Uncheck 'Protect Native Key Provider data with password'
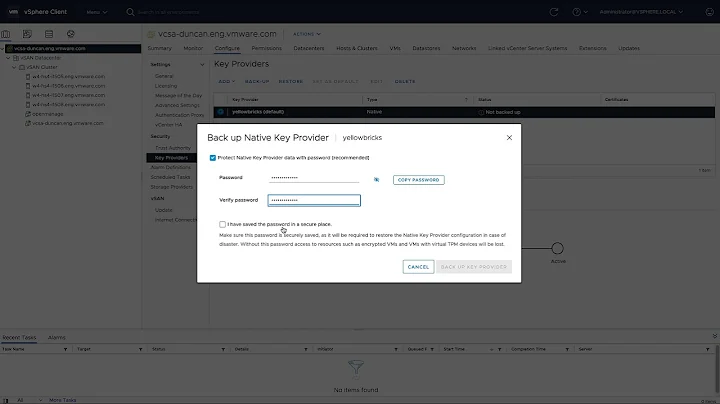This screenshot has width=720, height=404. click(x=213, y=158)
